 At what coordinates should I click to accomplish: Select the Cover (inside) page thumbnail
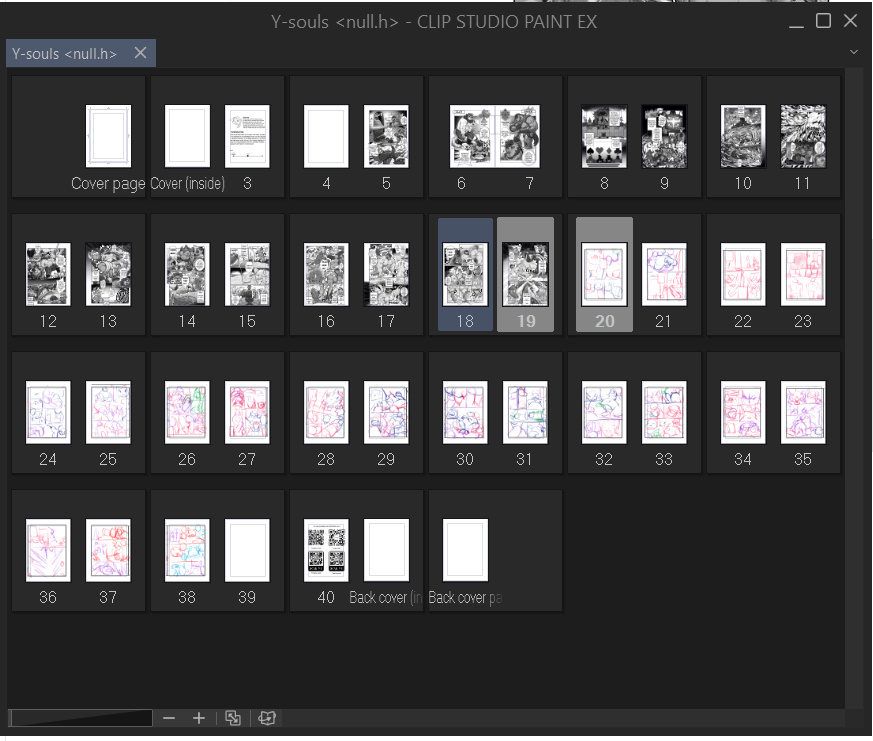click(188, 136)
